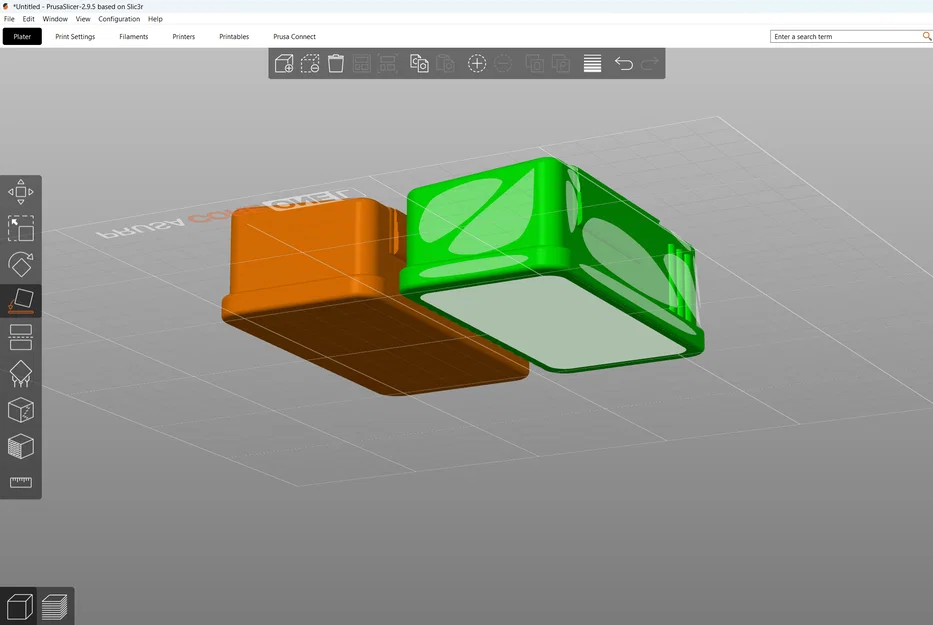Open the Filaments tab
Viewport: 933px width, 625px height.
(x=133, y=36)
